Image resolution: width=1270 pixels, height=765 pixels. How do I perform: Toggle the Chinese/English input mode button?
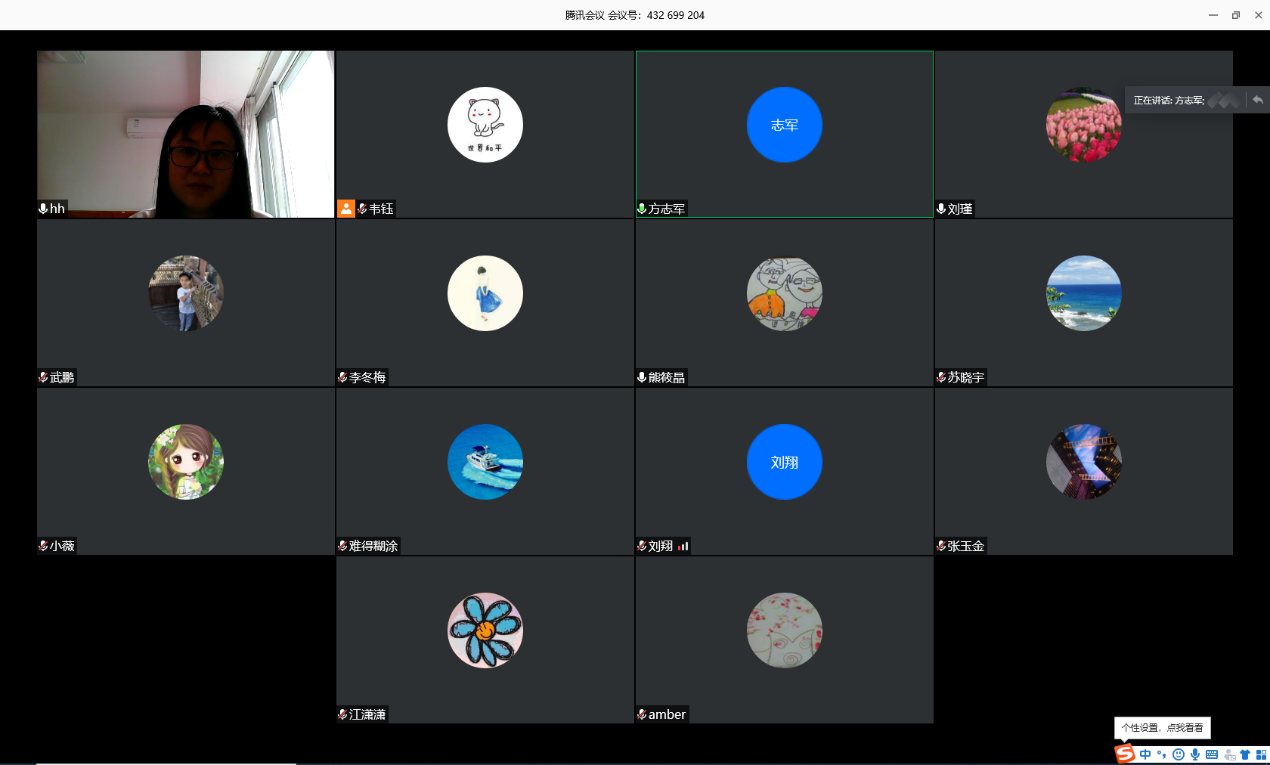click(1146, 754)
